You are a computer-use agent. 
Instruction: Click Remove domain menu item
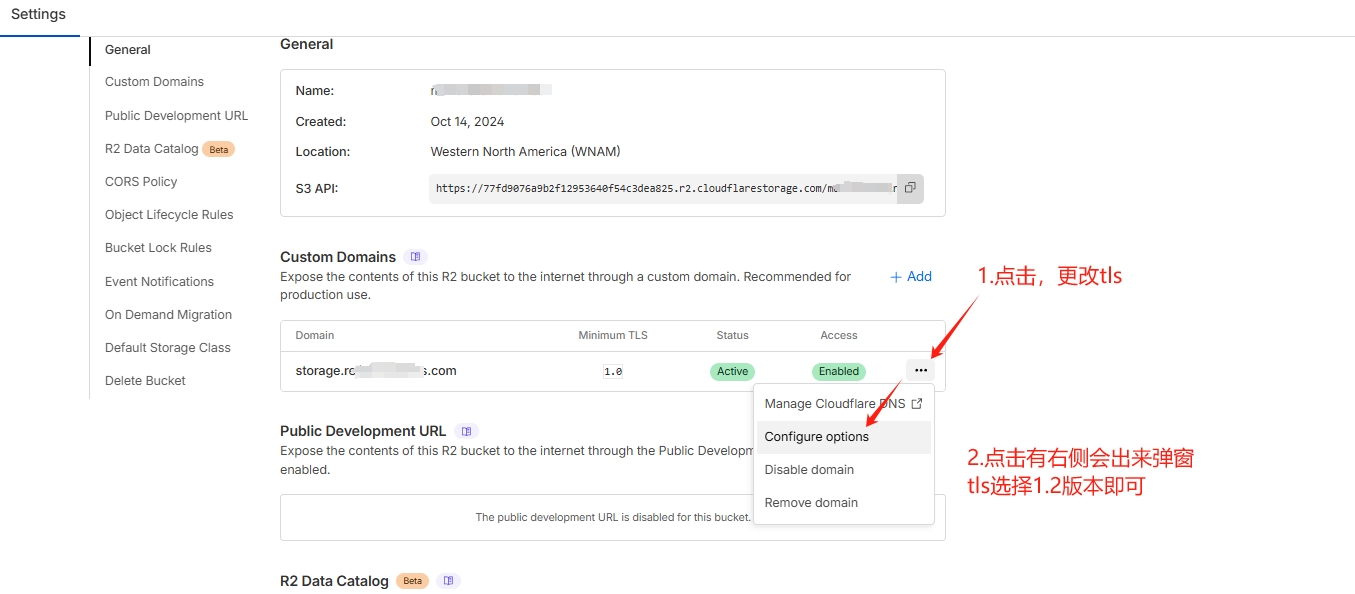(811, 503)
